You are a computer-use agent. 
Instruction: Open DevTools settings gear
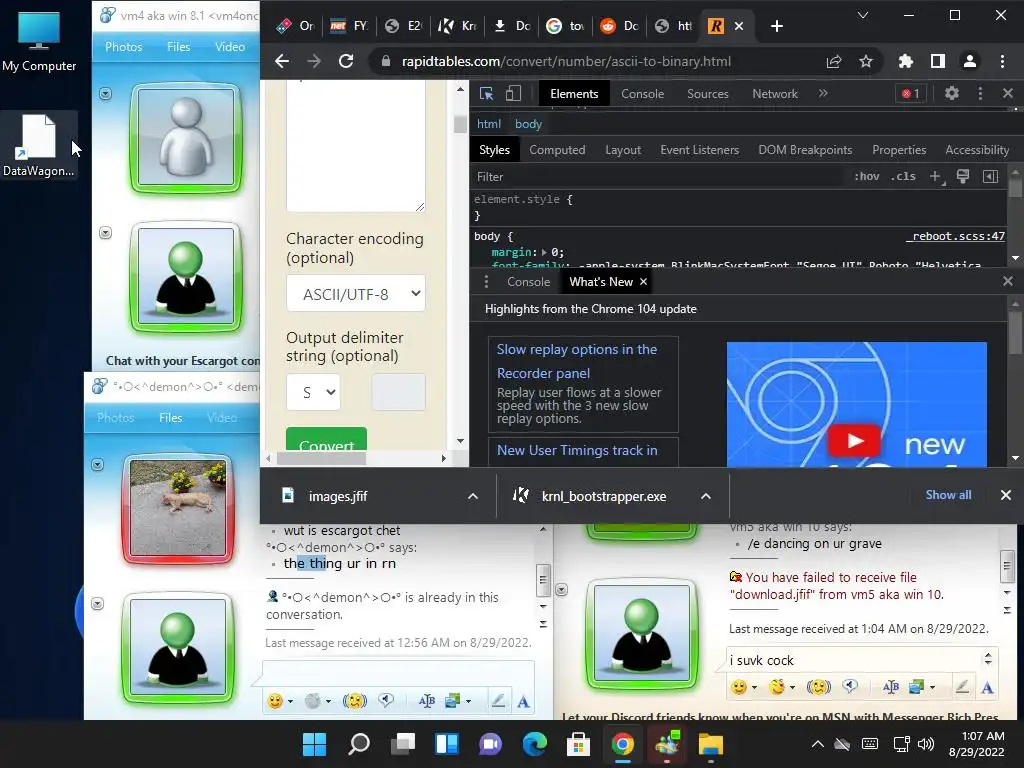[x=952, y=93]
